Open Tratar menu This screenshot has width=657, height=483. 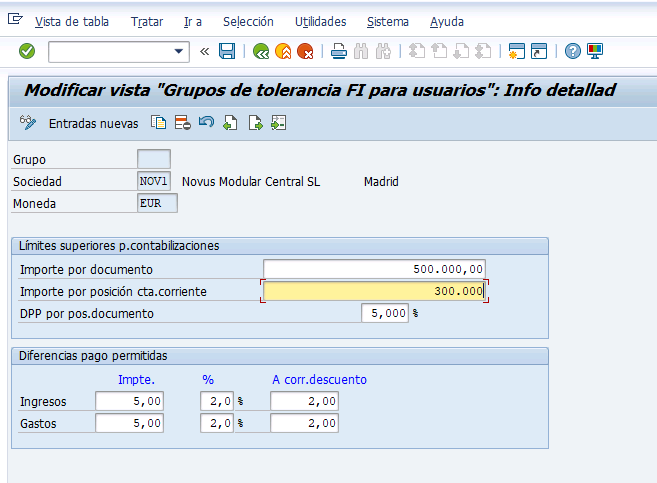(x=147, y=22)
